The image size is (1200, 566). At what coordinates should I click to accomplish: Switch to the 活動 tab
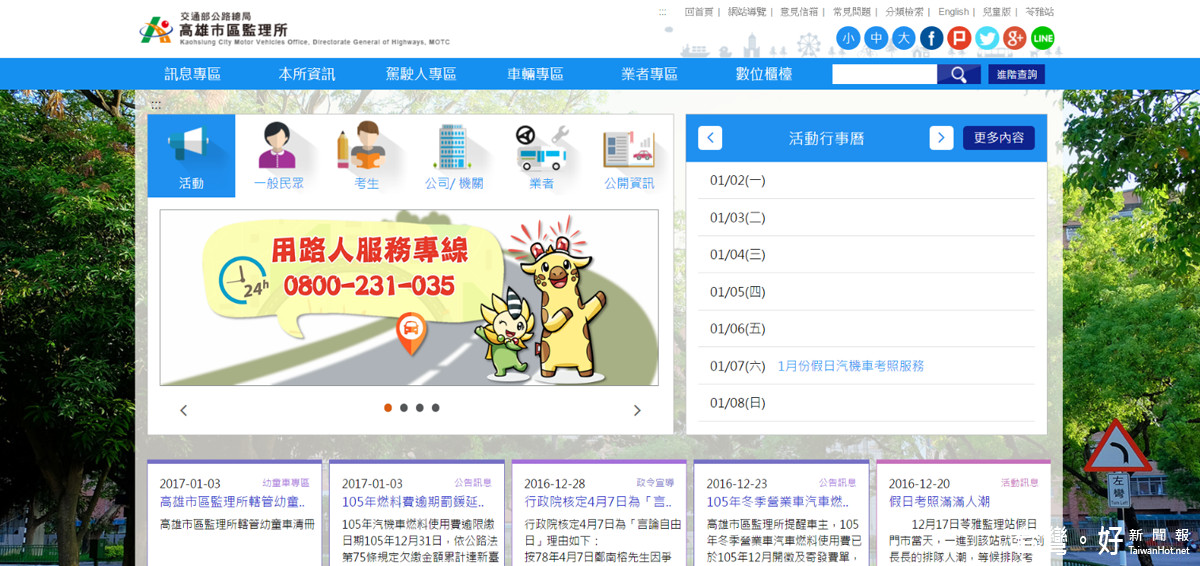pos(191,156)
